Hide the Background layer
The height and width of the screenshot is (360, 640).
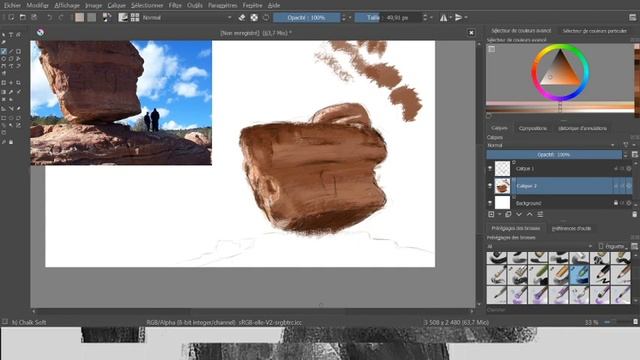490,203
